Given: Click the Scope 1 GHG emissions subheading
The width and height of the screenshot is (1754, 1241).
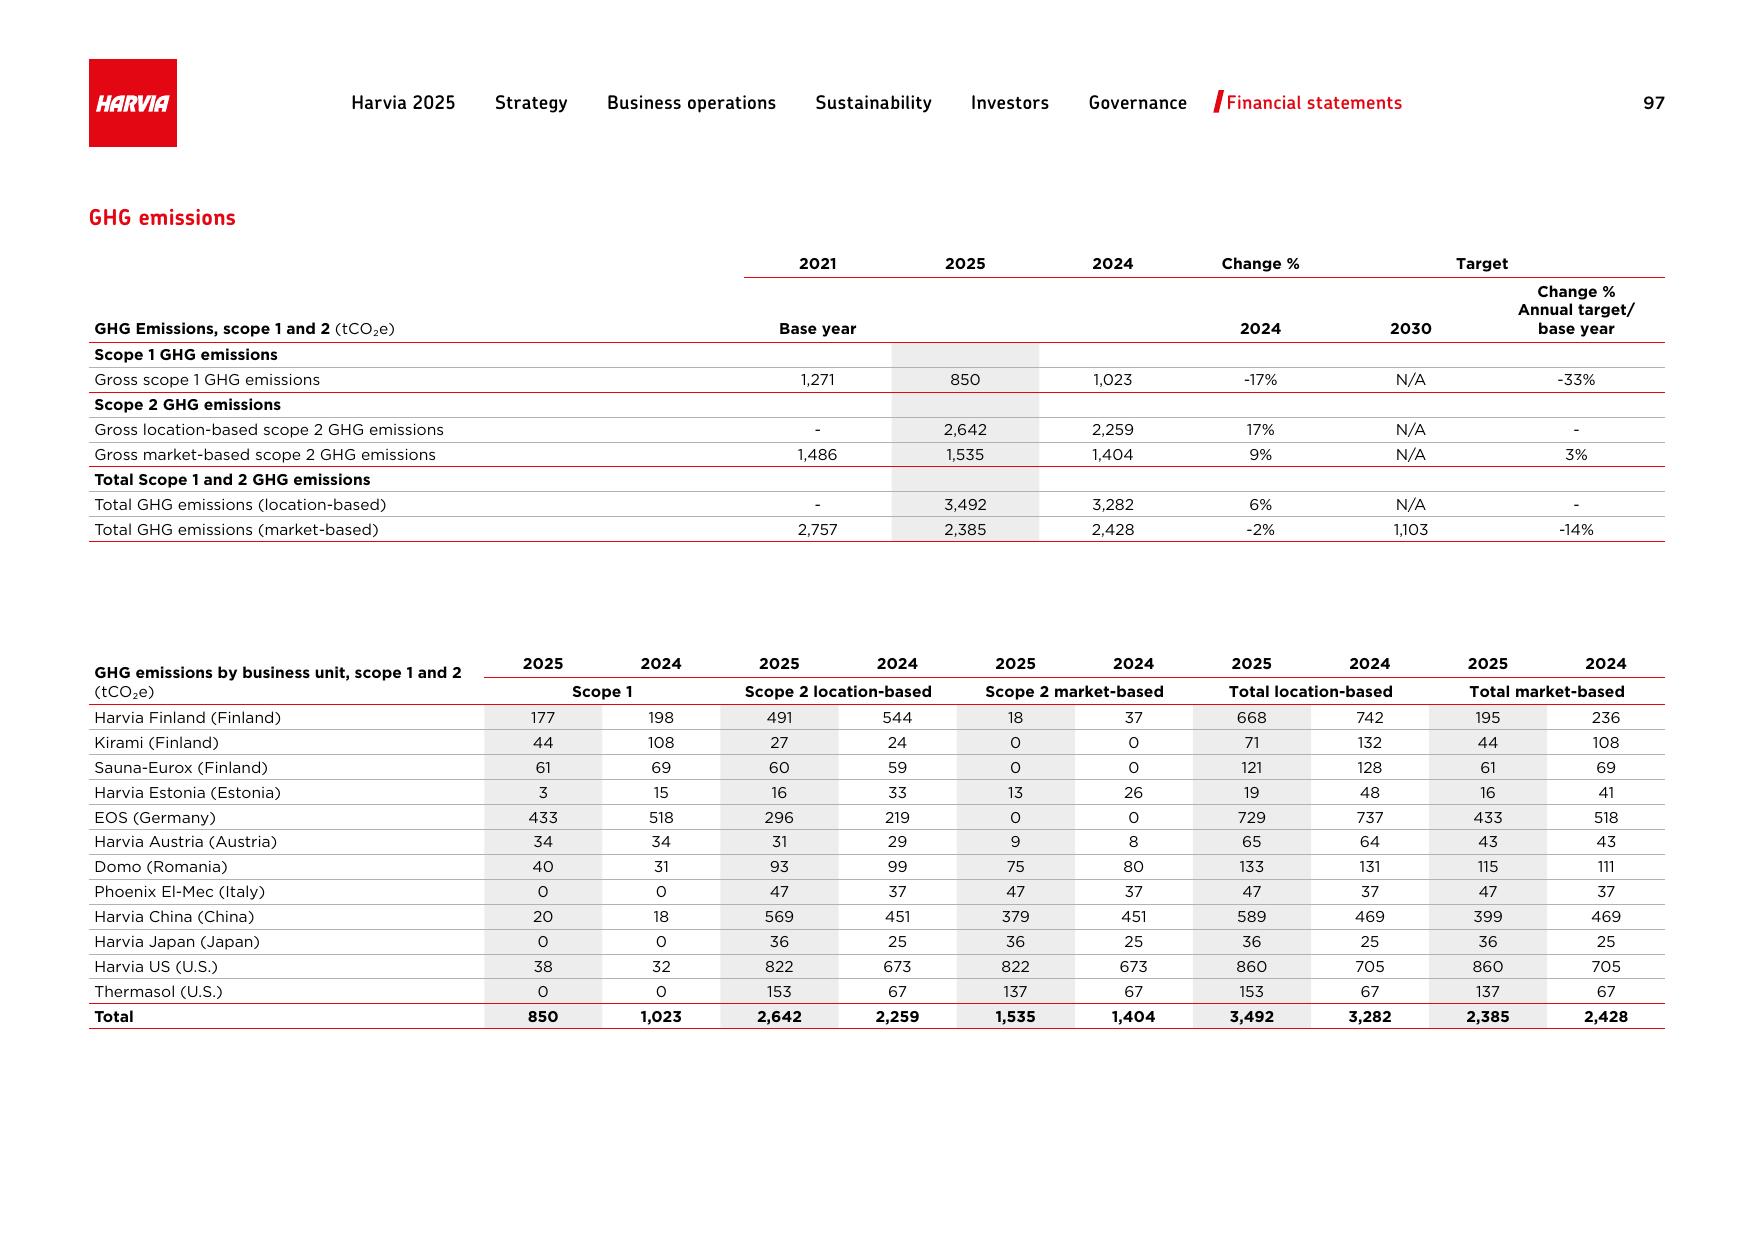Looking at the screenshot, I should coord(186,355).
